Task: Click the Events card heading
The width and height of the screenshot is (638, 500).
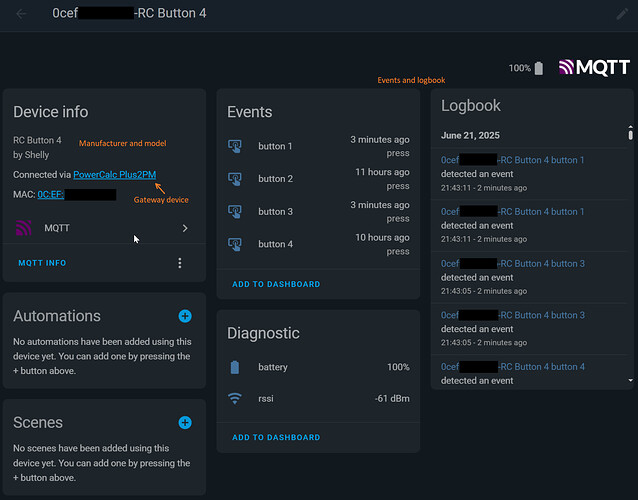Action: point(249,112)
